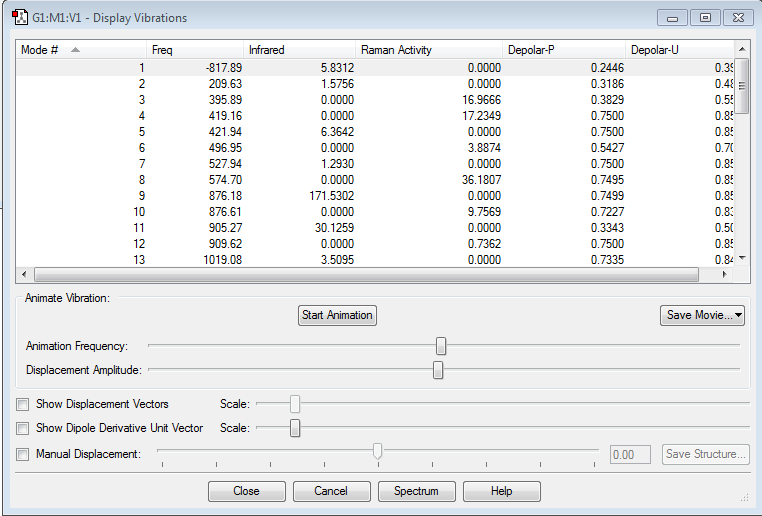Viewport: 762px width, 516px height.
Task: Click the Depolar-P value 0.5427
Action: click(607, 148)
